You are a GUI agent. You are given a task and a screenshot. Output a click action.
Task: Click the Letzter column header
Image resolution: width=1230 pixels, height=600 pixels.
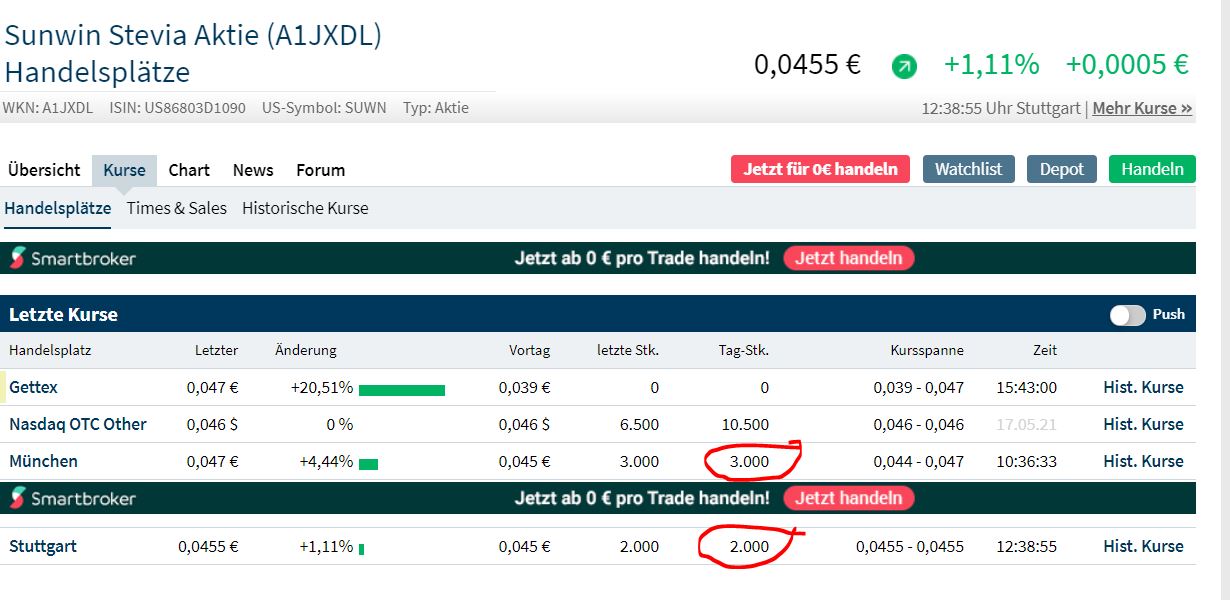click(x=216, y=350)
